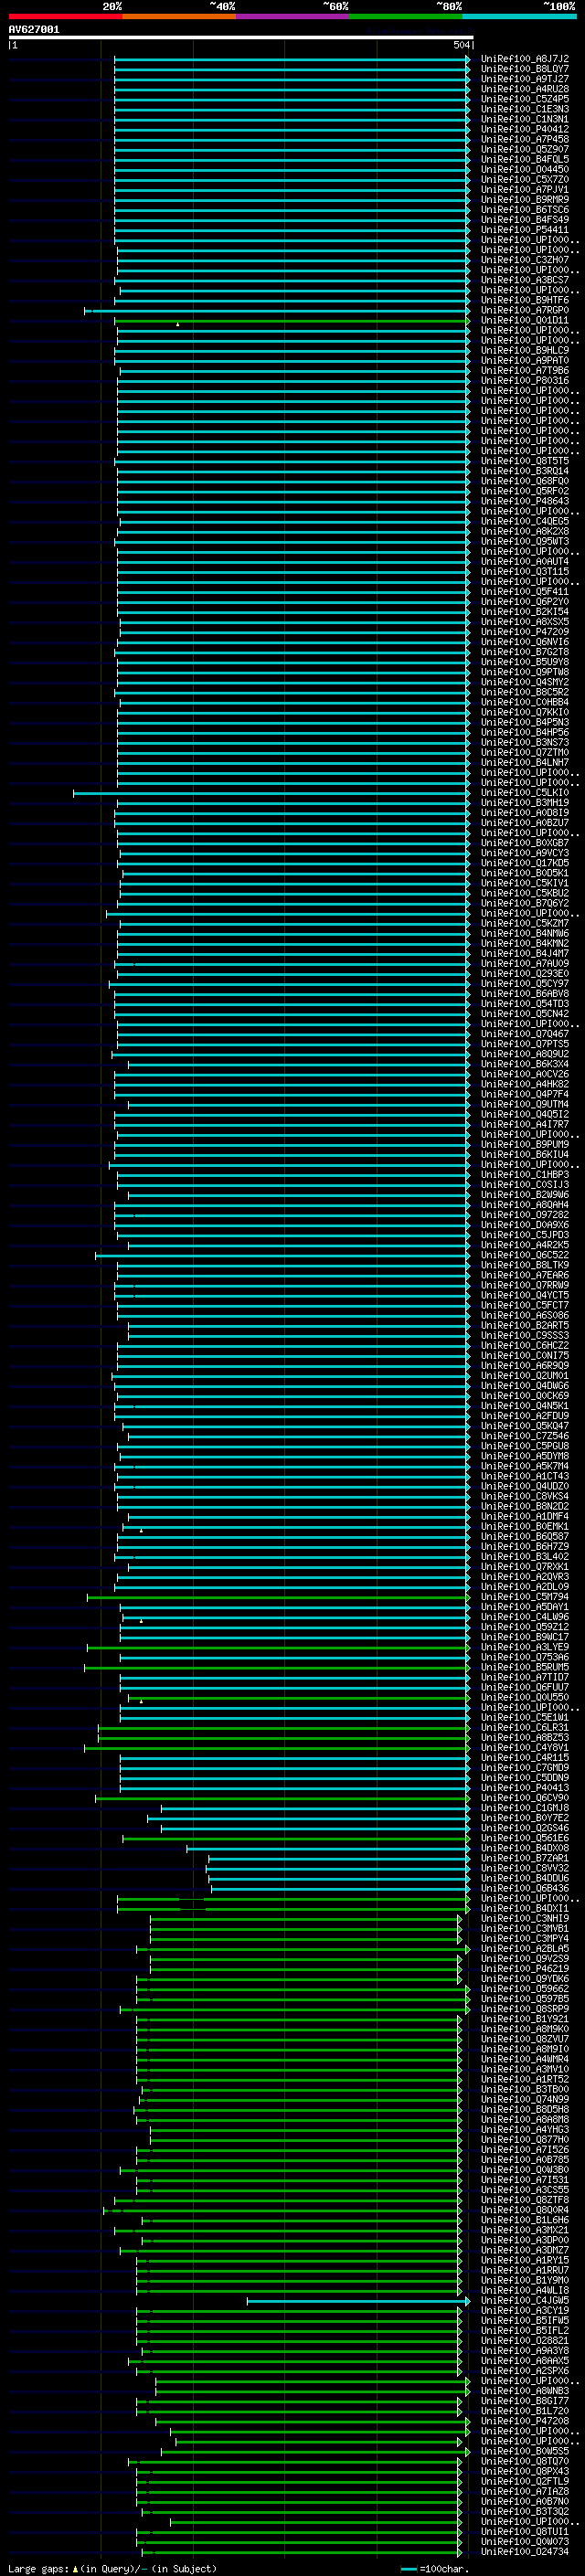Select the hit label UniRef100_A8QAH4
The height and width of the screenshot is (2576, 585).
[525, 1205]
